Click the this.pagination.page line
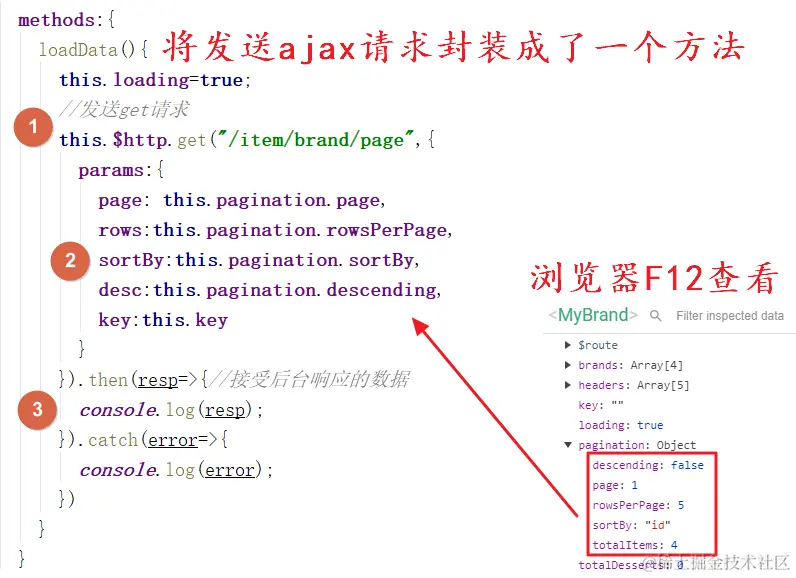 pos(242,200)
